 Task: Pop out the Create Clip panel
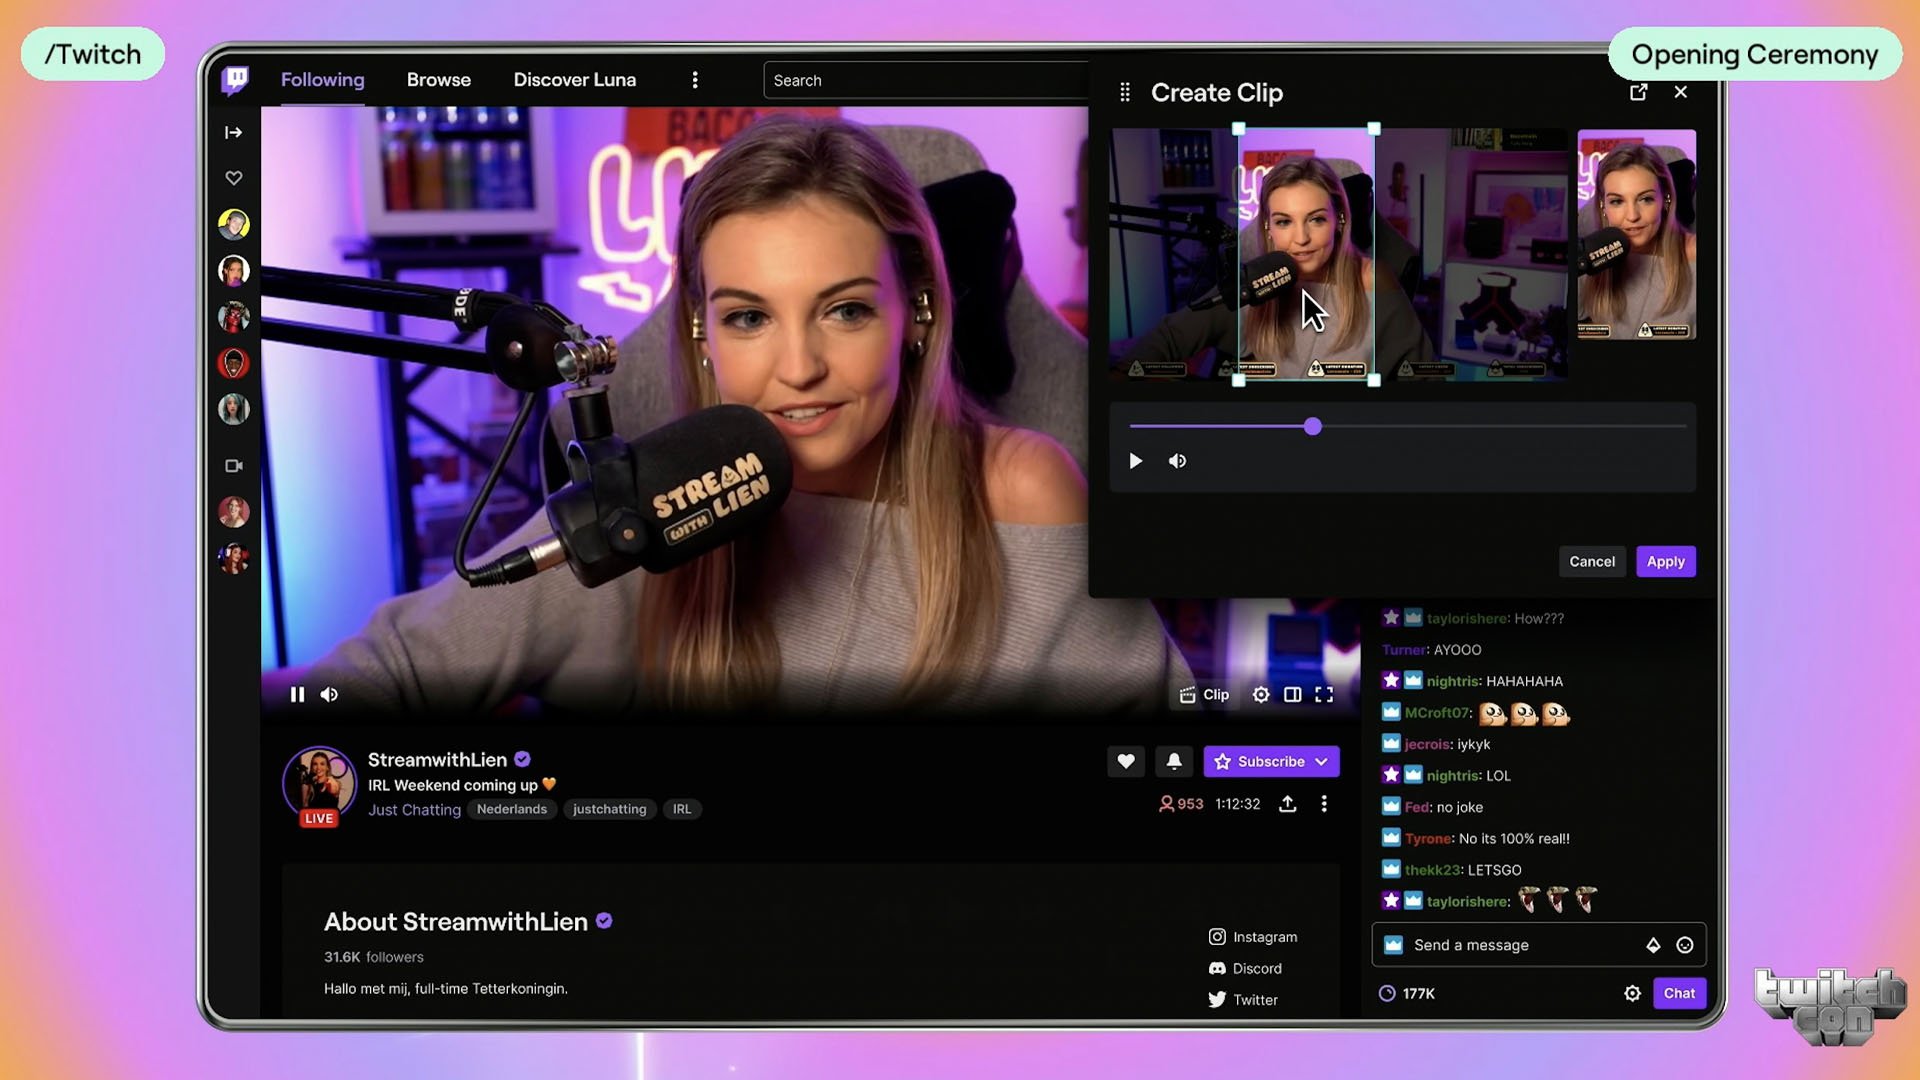pos(1638,92)
